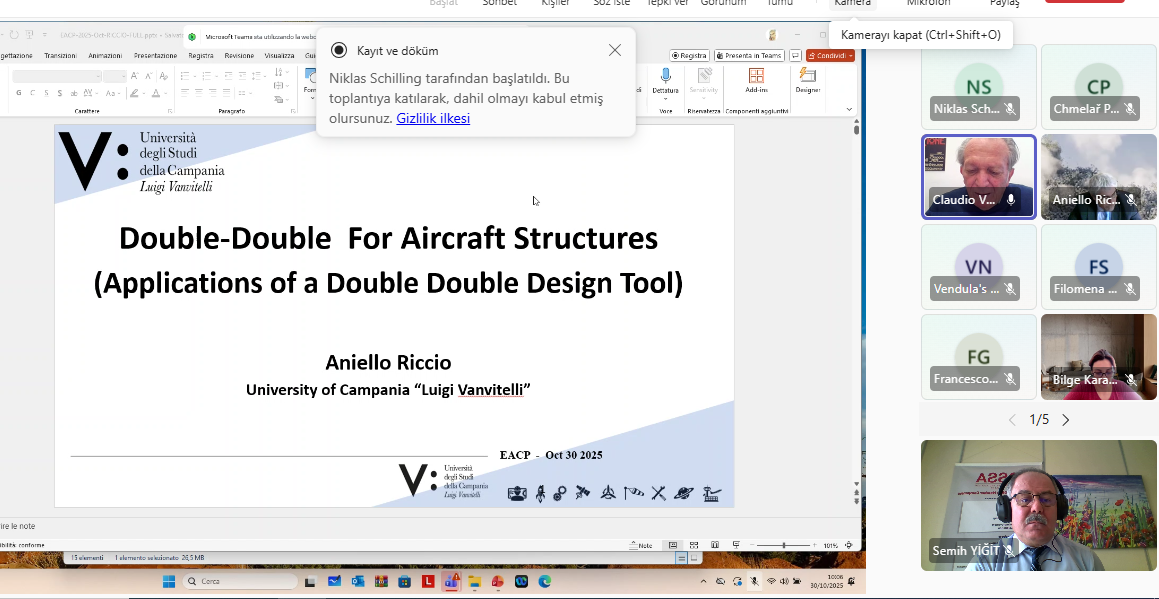Viewport: 1159px width, 599px height.
Task: Switch to the Animazioni ribbon tab
Action: (x=105, y=56)
